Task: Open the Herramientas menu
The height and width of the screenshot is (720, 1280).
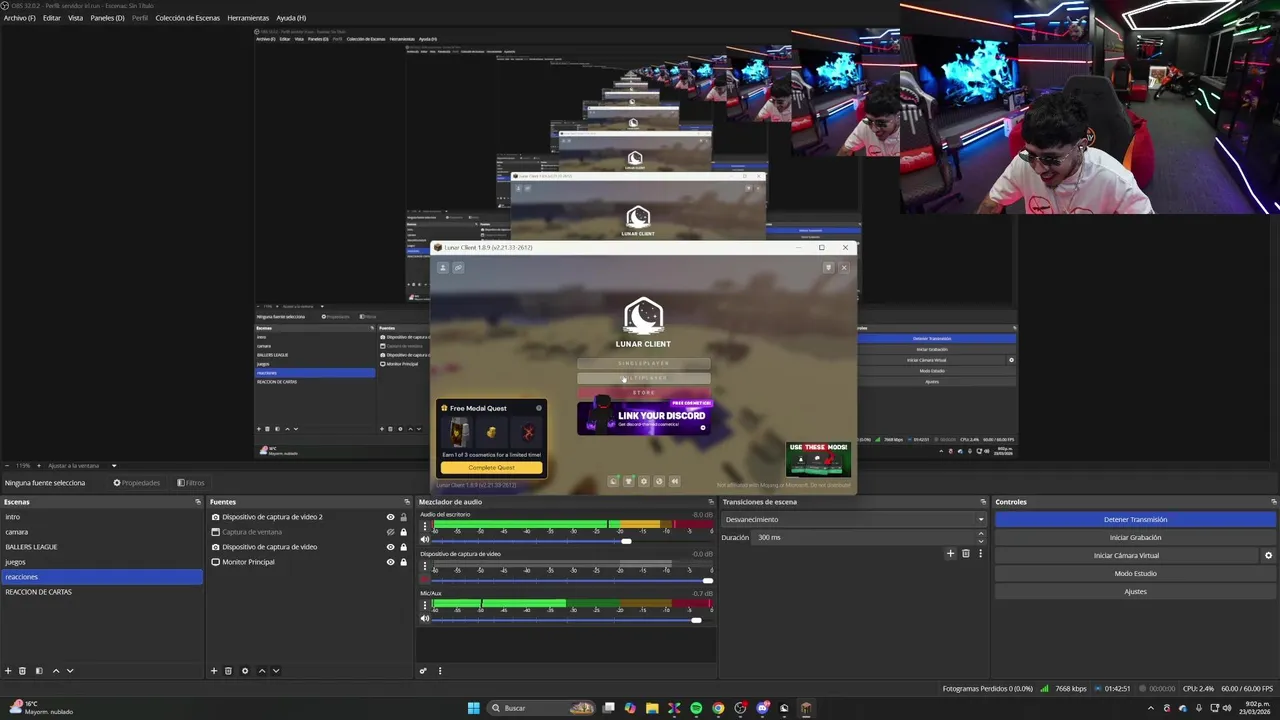Action: click(248, 18)
